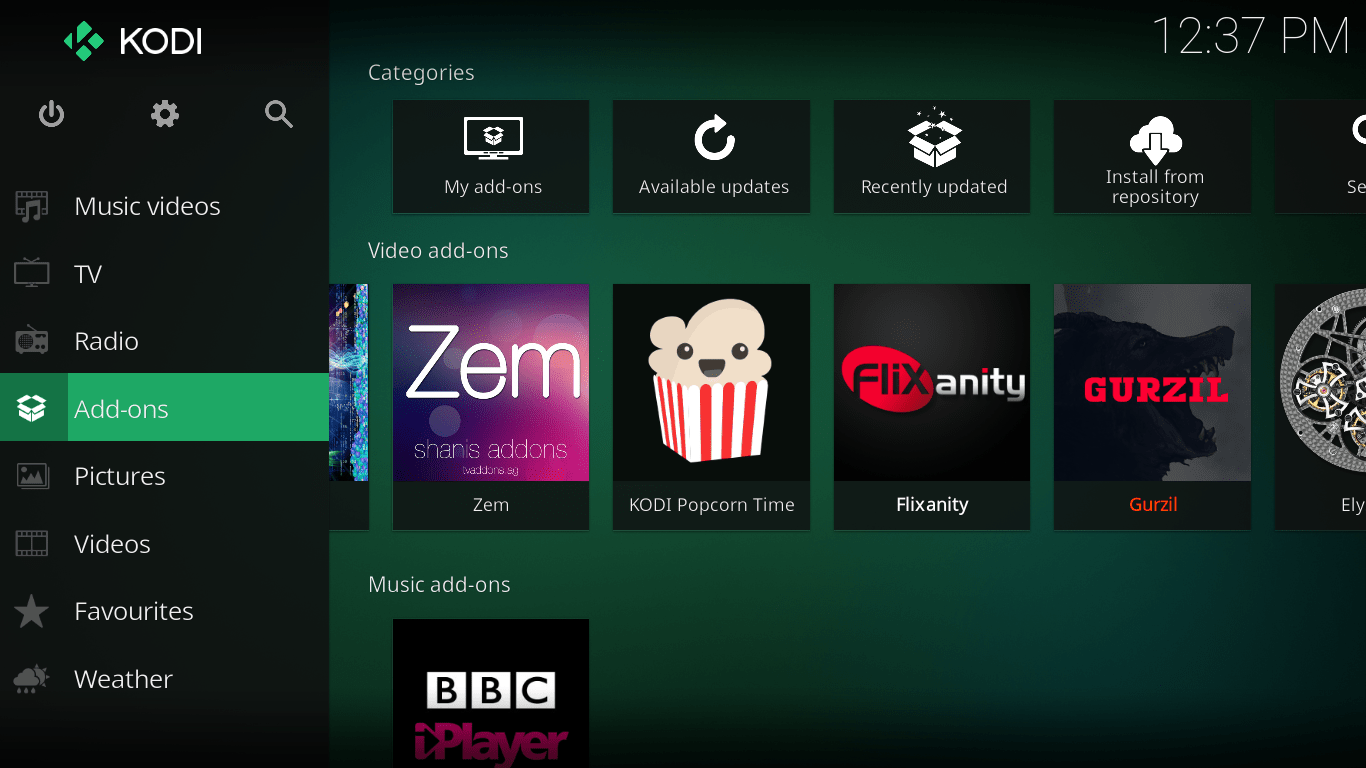This screenshot has width=1366, height=768.
Task: Click the Weather cloud icon
Action: pos(31,679)
